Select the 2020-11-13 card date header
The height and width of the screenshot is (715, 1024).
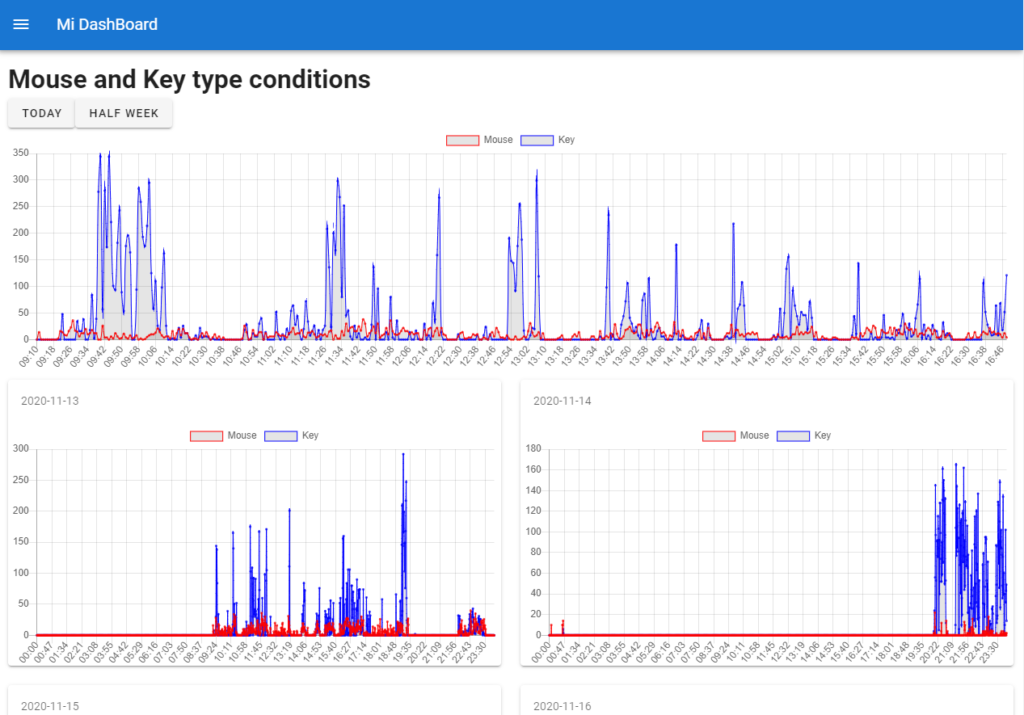(50, 401)
